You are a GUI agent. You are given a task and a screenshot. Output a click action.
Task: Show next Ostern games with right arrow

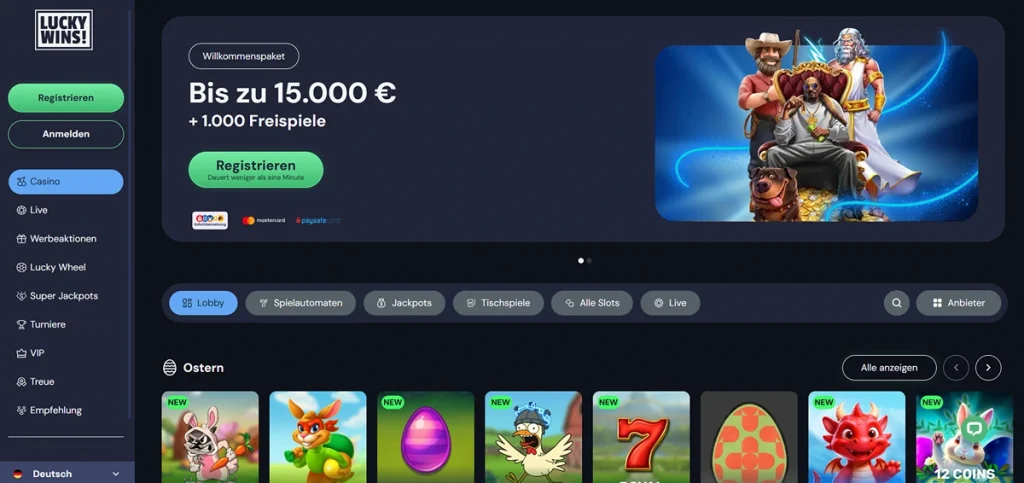[x=988, y=368]
